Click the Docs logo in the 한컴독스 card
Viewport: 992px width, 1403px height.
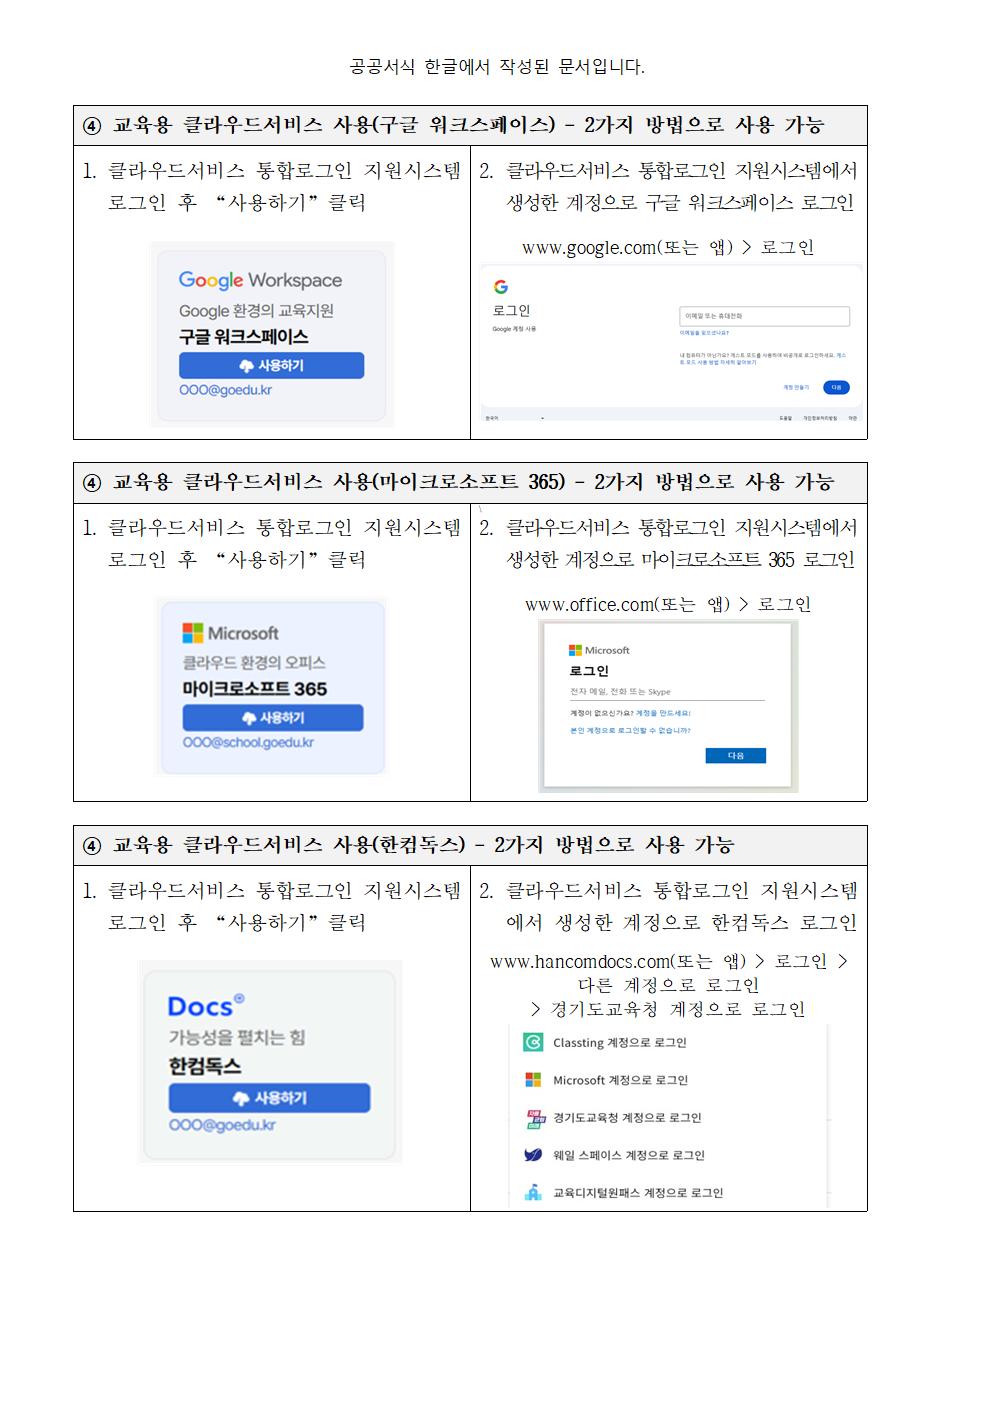205,1006
